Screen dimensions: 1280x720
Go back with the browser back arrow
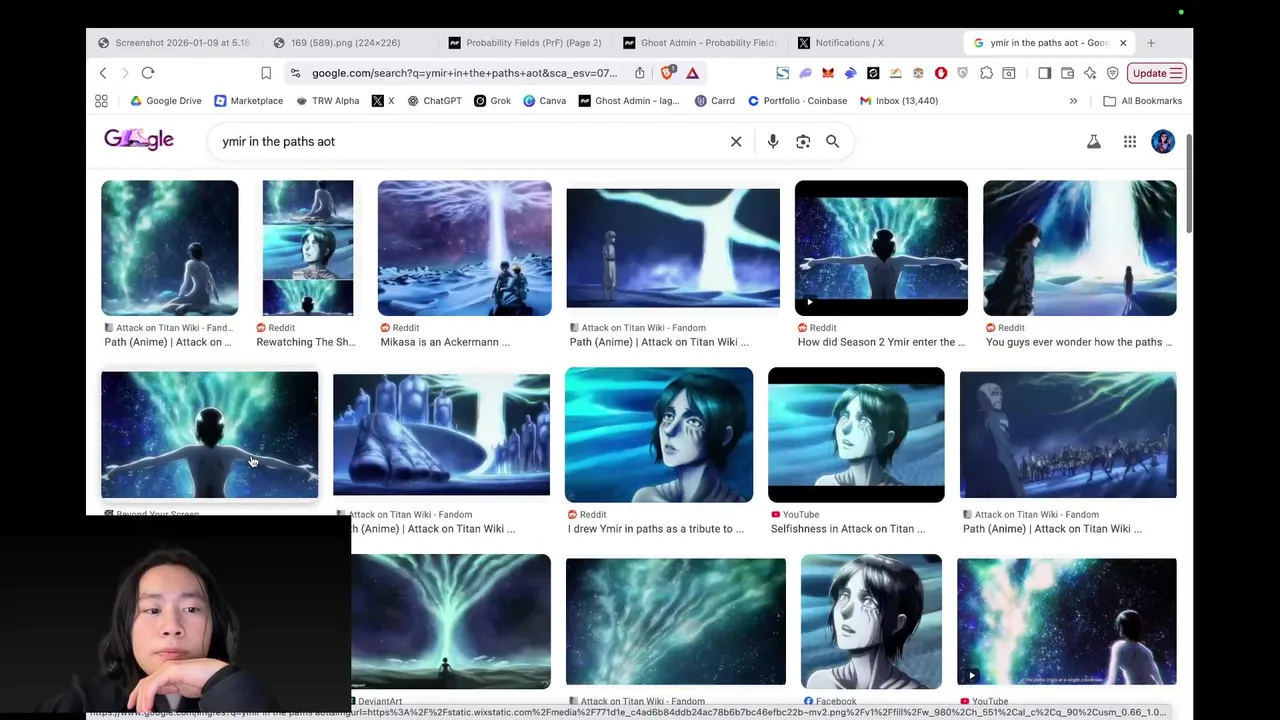(x=103, y=73)
